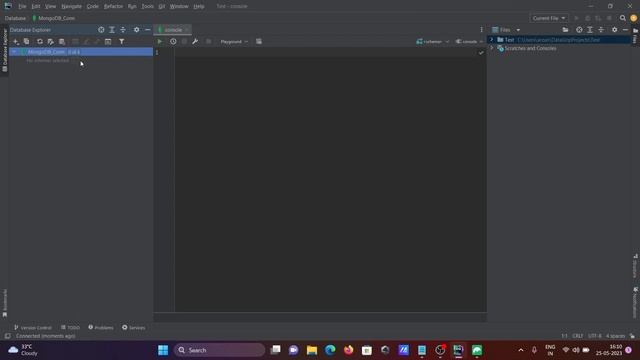Open console settings wrench icon
Image resolution: width=640 pixels, height=360 pixels.
(195, 42)
